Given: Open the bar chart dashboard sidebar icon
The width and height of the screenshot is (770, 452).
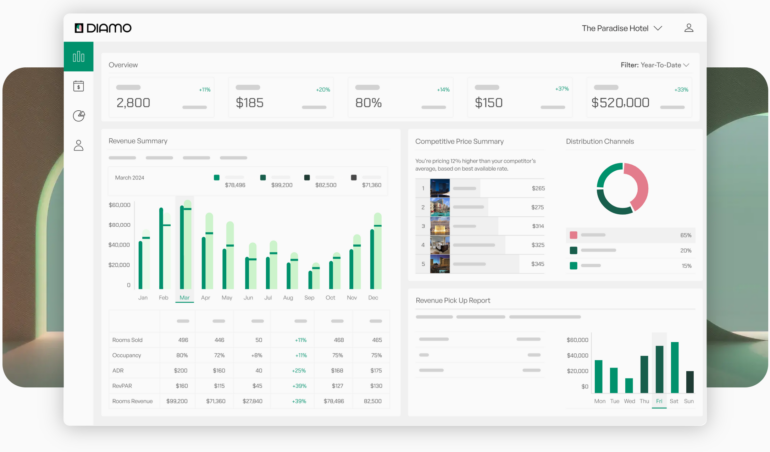Looking at the screenshot, I should (78, 57).
